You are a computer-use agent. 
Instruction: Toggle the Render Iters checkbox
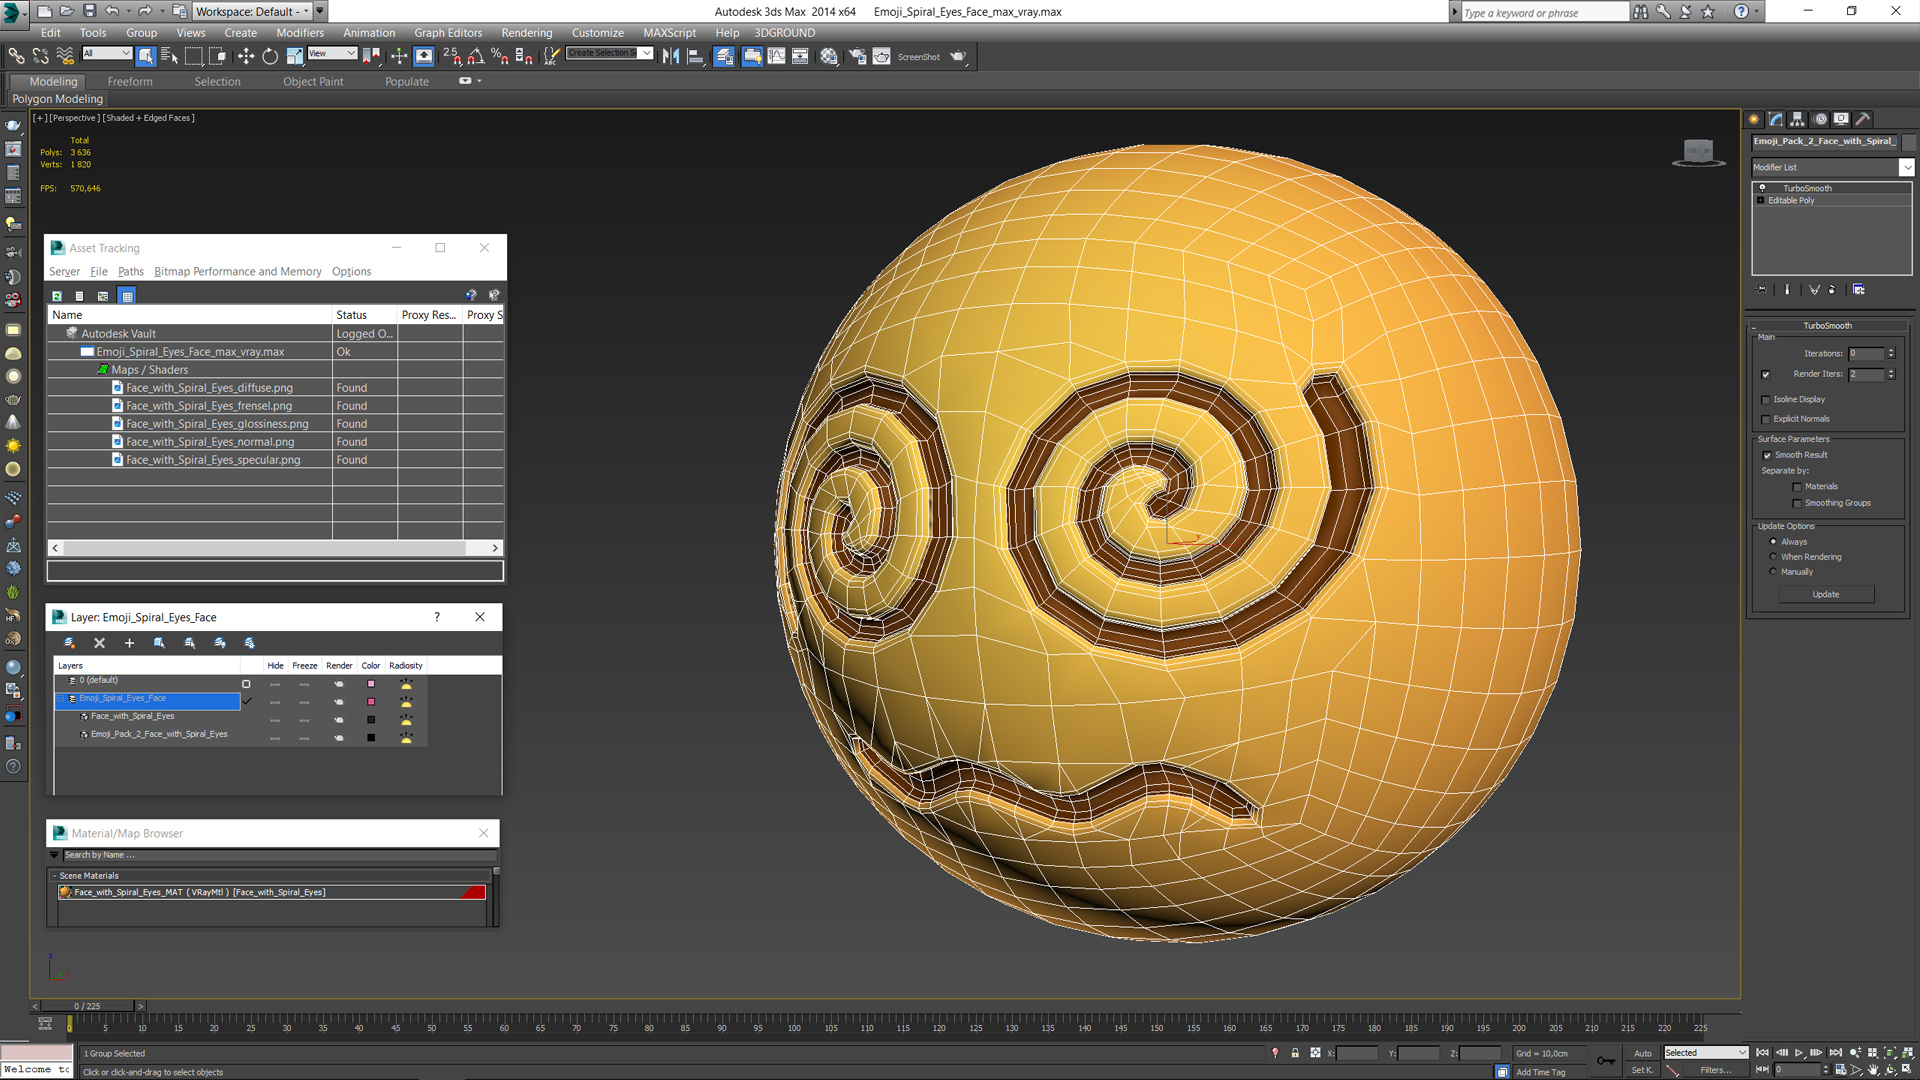1766,375
